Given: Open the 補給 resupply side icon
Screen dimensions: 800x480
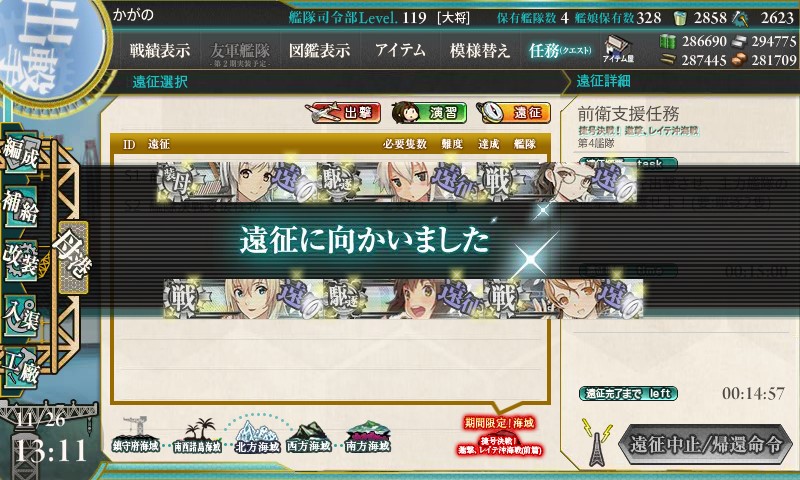Looking at the screenshot, I should [x=21, y=206].
